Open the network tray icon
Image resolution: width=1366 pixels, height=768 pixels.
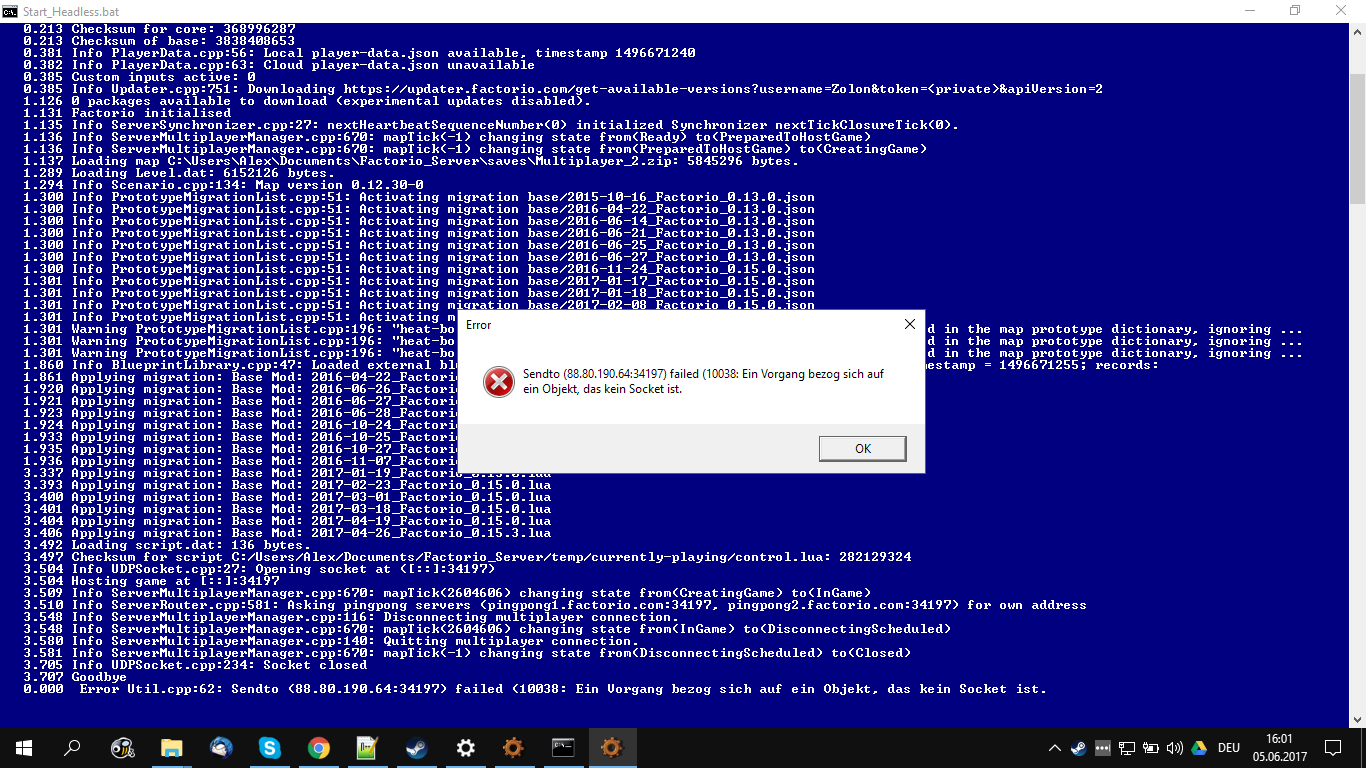coord(1126,748)
